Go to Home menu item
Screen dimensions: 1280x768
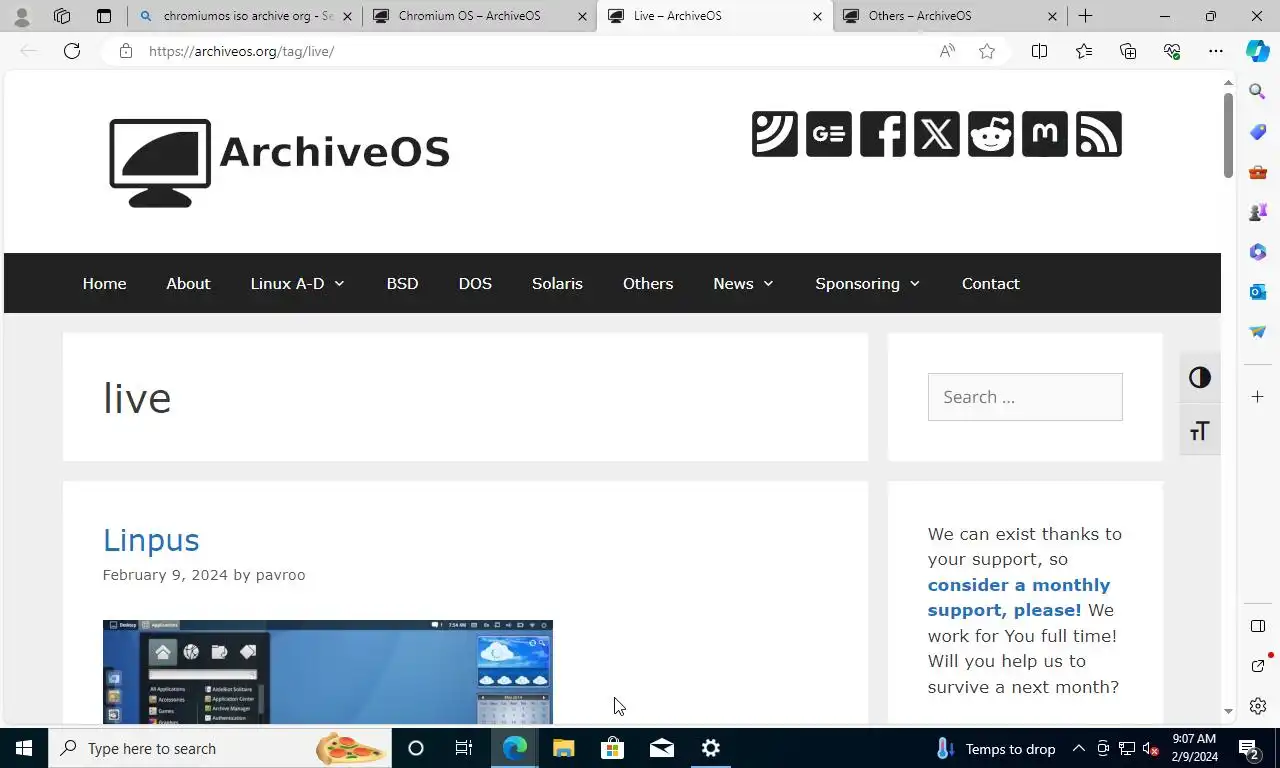coord(104,283)
